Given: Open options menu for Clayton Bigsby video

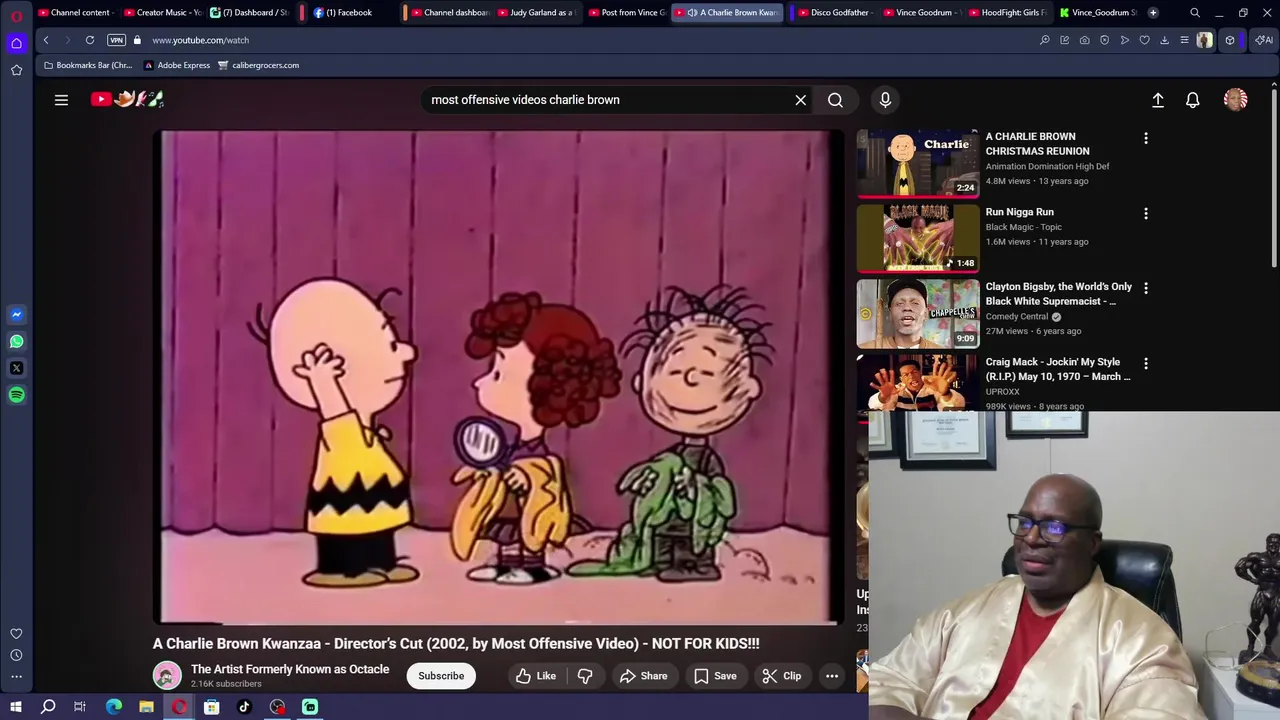Looking at the screenshot, I should pos(1146,288).
